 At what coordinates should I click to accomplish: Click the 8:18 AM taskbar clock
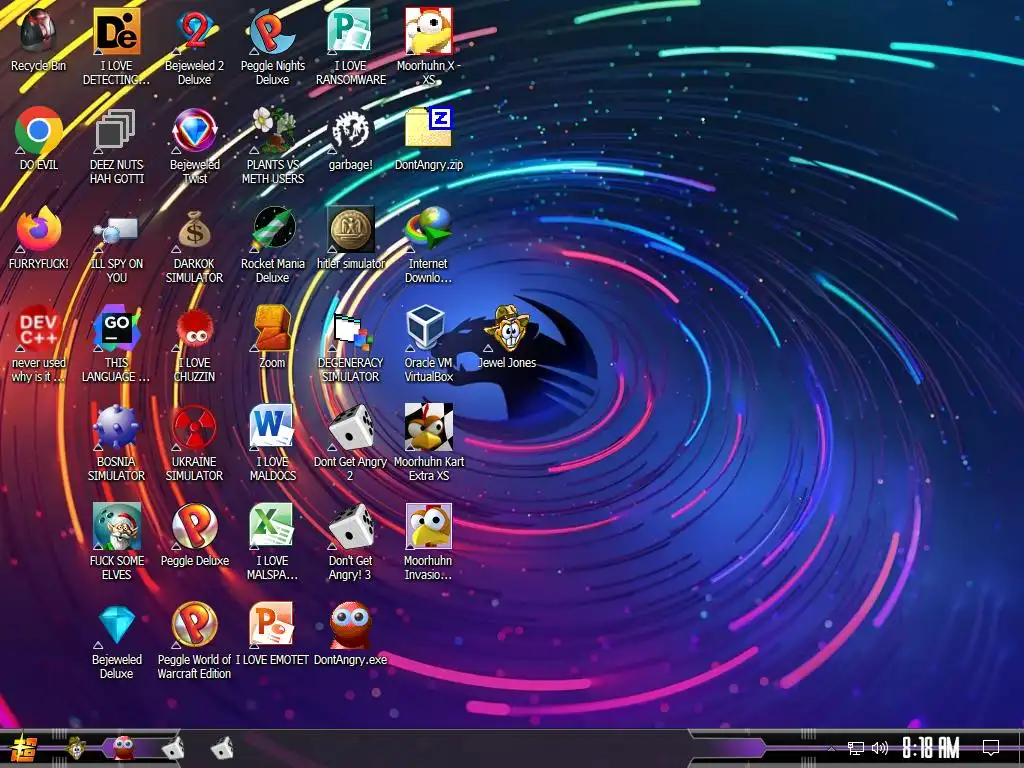click(931, 748)
